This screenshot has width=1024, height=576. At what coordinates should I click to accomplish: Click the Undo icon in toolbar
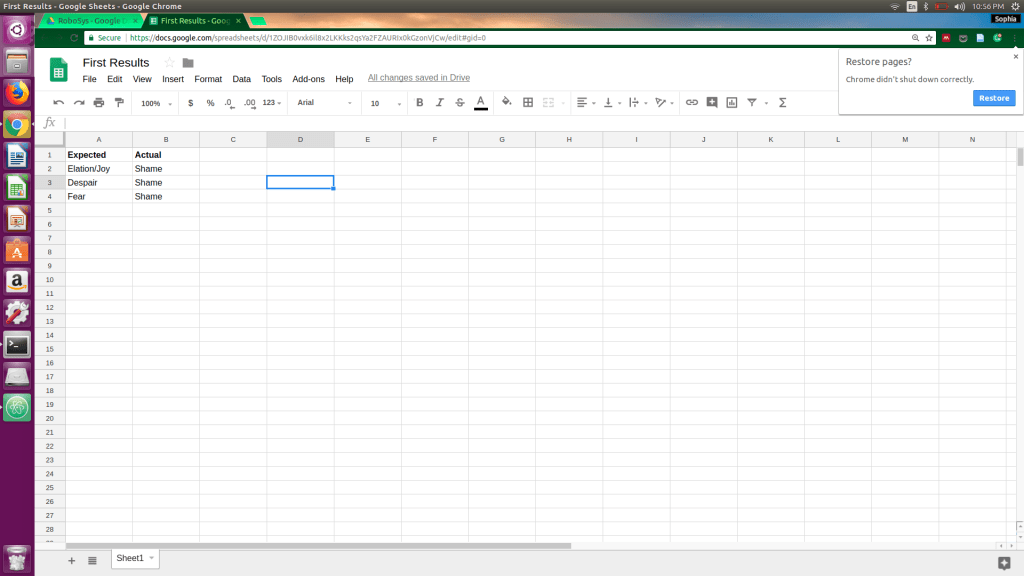coord(59,103)
